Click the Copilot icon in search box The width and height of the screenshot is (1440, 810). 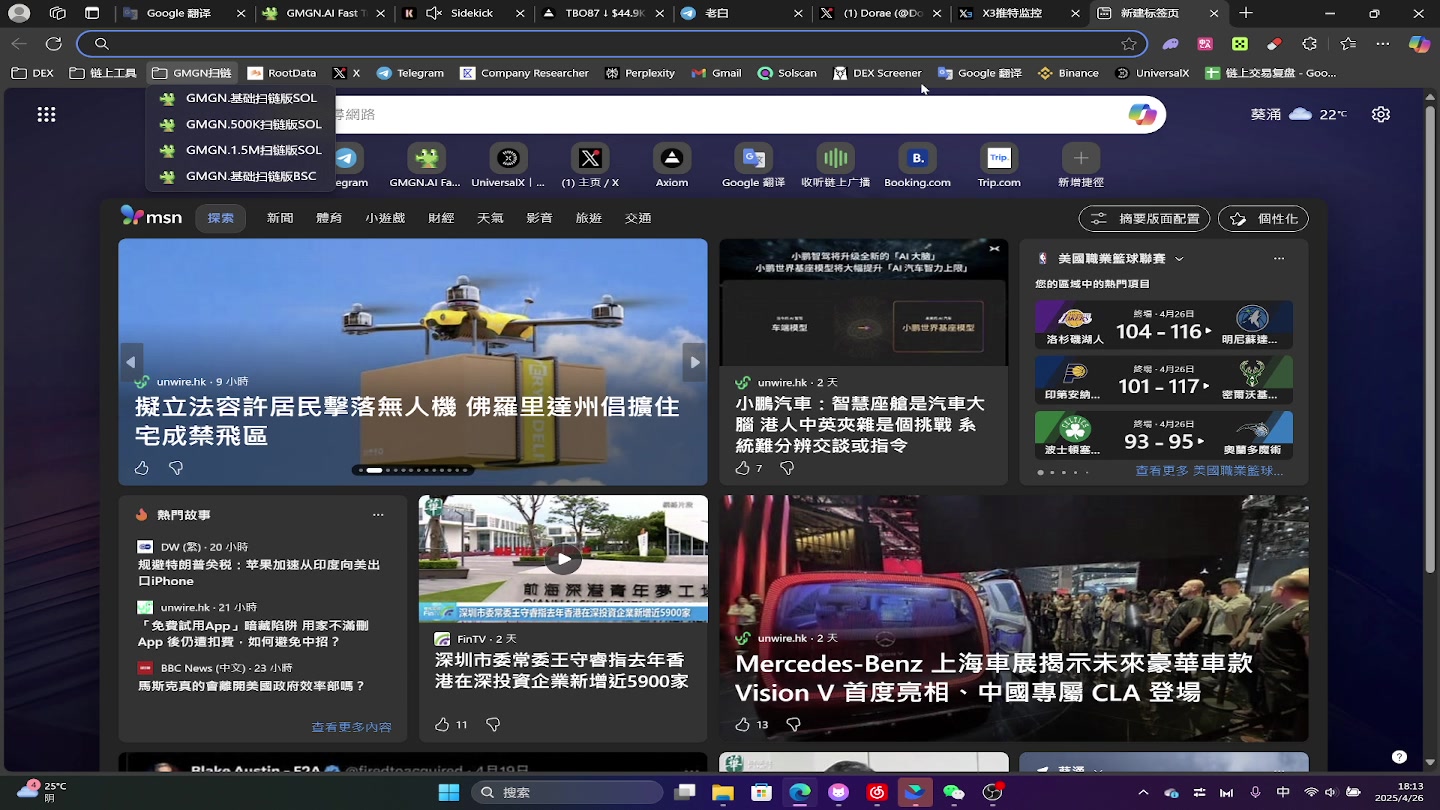point(1142,114)
